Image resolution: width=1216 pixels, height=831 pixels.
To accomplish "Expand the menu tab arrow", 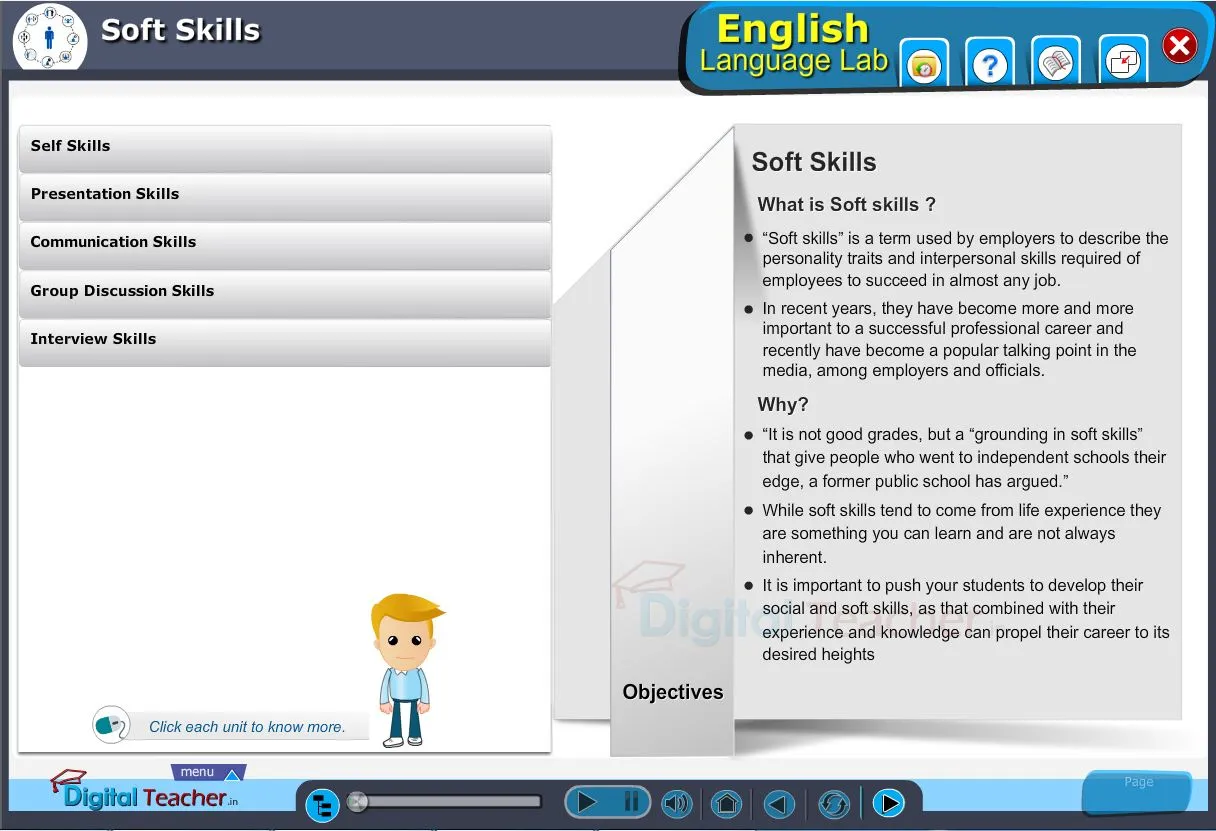I will (231, 774).
